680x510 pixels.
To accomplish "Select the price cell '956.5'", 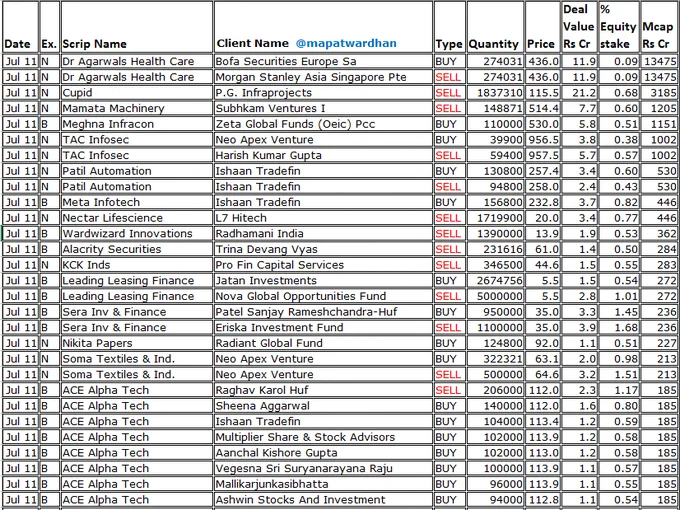I will click(543, 139).
